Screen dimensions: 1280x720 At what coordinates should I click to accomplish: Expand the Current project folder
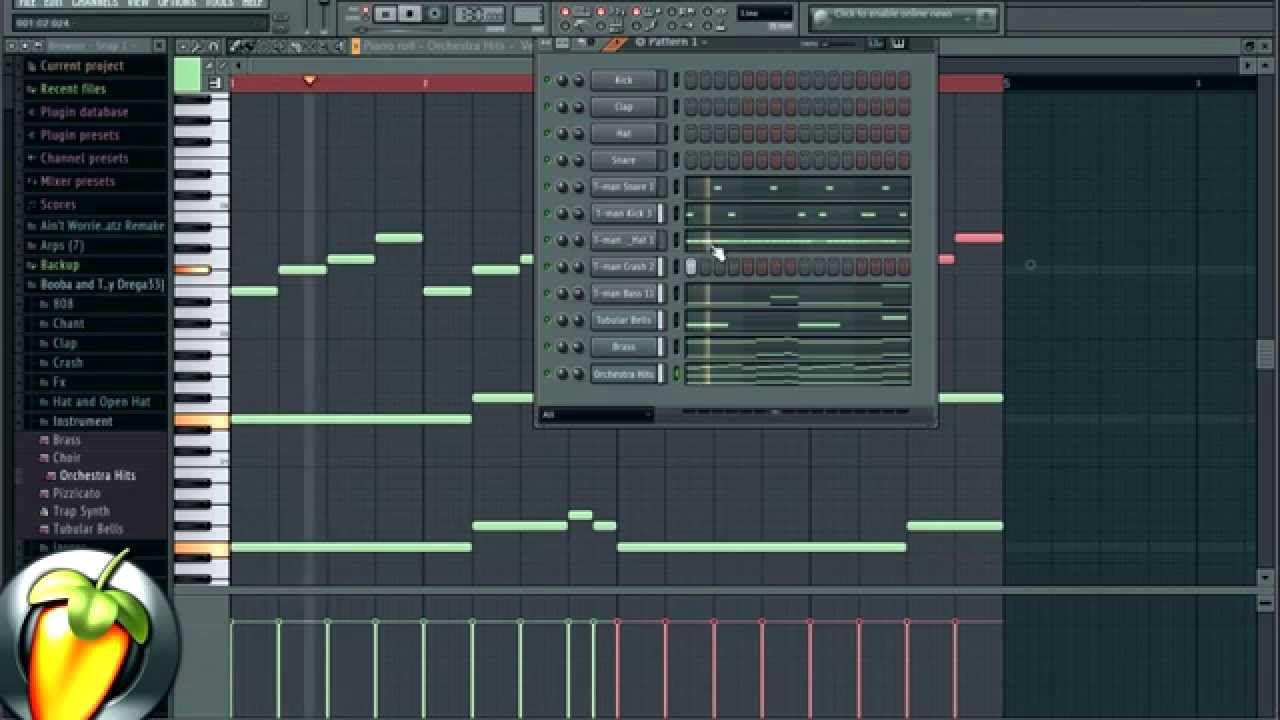[x=82, y=66]
